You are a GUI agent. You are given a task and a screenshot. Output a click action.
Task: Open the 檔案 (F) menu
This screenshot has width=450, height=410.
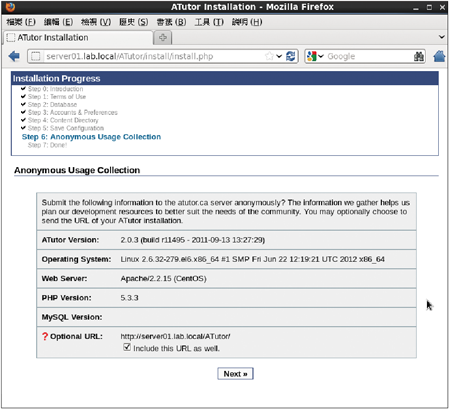(x=21, y=22)
